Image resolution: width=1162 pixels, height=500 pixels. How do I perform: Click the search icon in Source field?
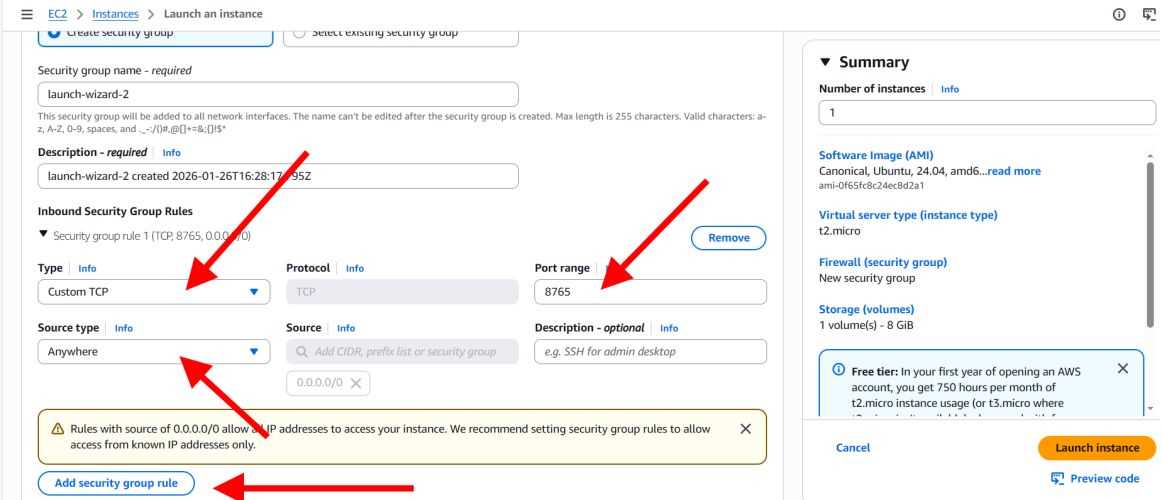tap(304, 352)
